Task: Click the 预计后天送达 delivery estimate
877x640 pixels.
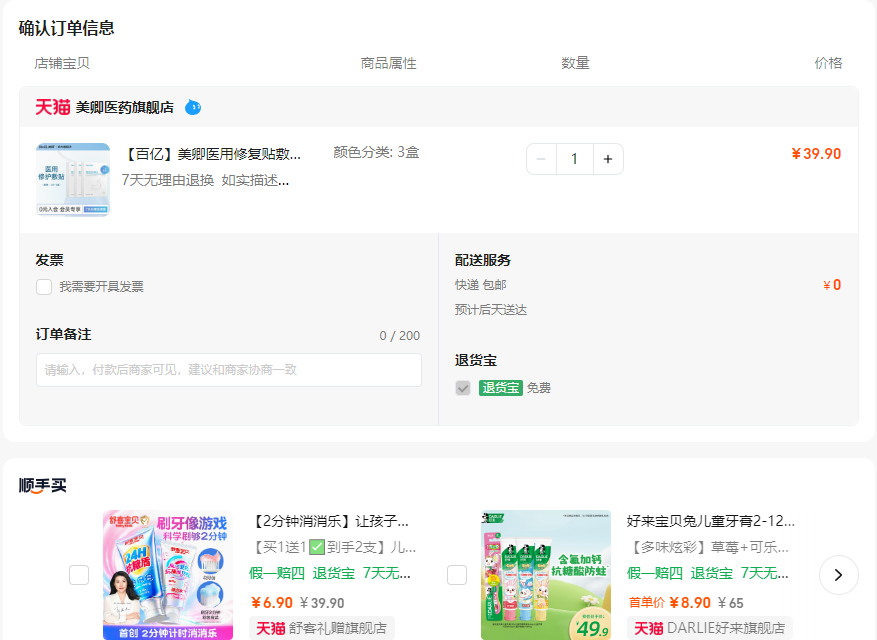Action: pos(491,310)
